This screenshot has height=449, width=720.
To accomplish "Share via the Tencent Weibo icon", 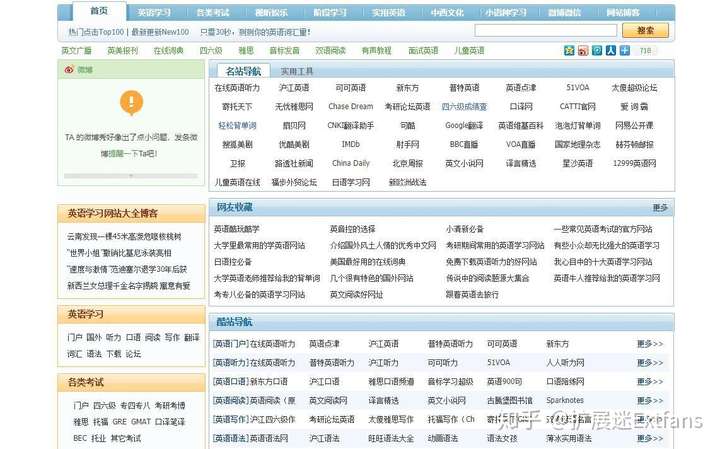I will tap(596, 51).
